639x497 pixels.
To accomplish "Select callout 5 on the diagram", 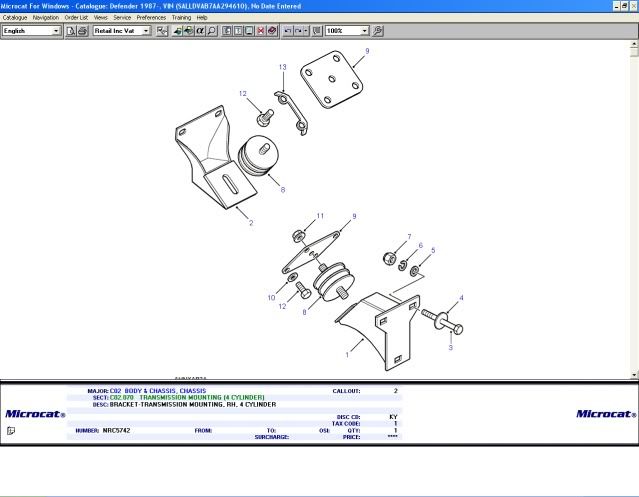I will pos(433,250).
